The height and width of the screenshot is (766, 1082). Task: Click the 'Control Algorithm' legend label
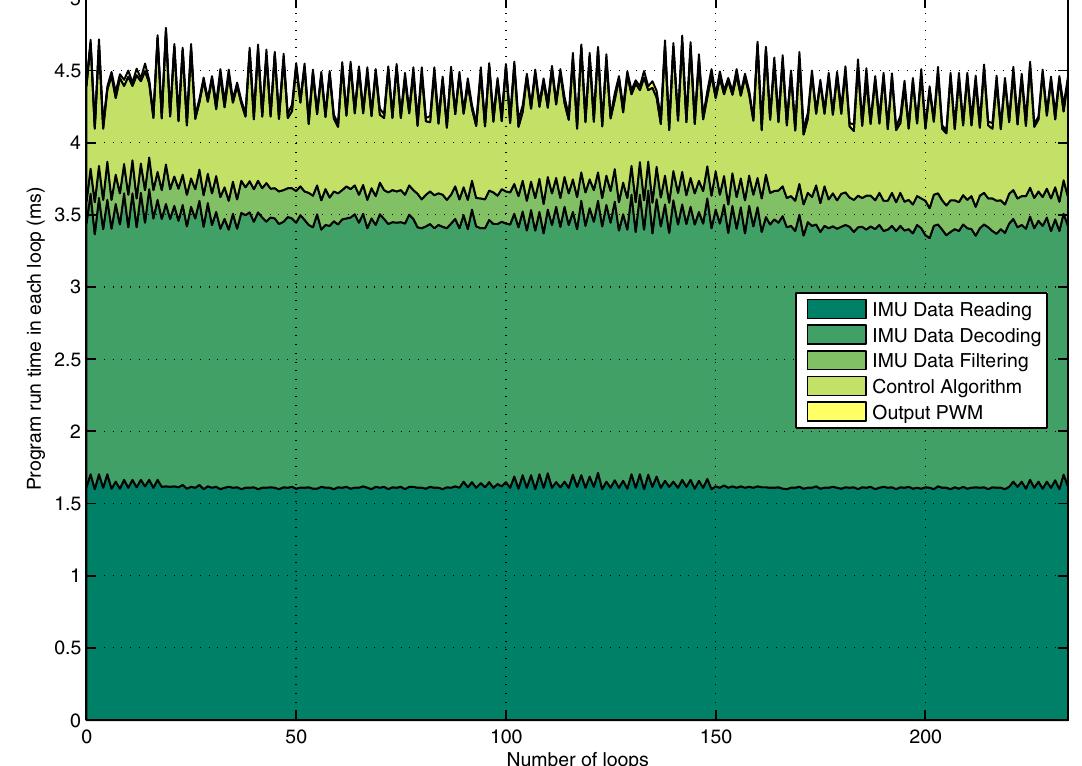point(946,387)
